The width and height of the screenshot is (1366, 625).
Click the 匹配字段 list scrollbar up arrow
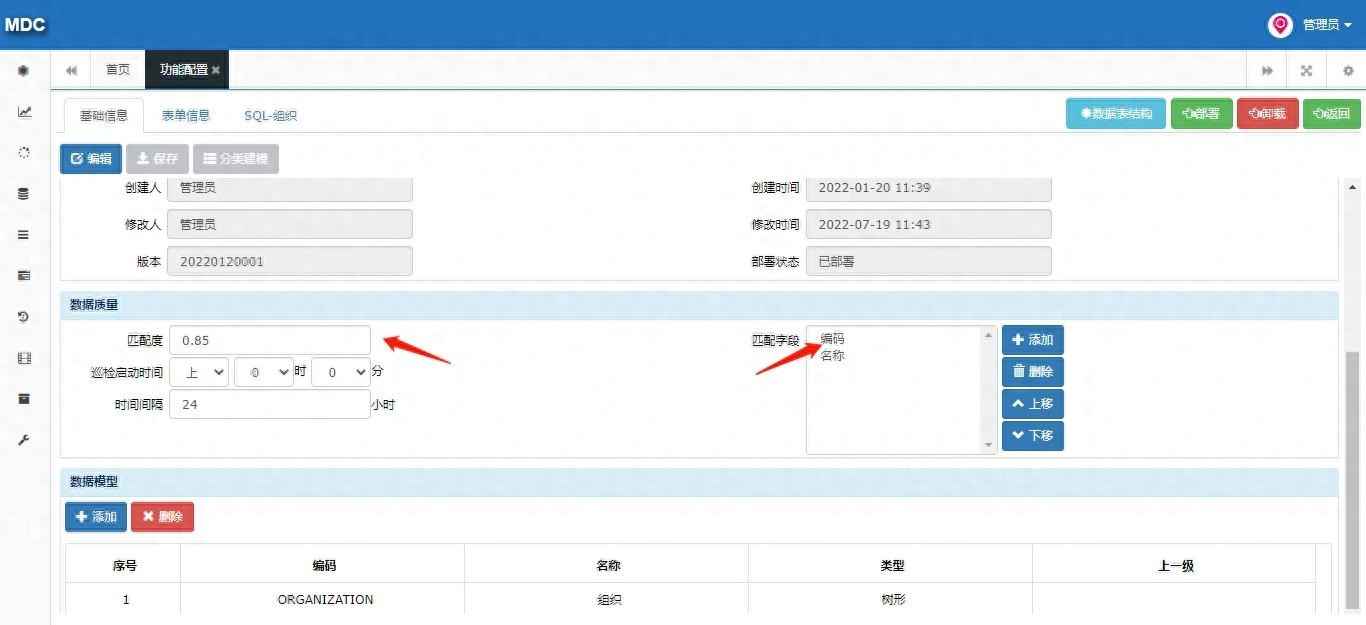pos(990,335)
